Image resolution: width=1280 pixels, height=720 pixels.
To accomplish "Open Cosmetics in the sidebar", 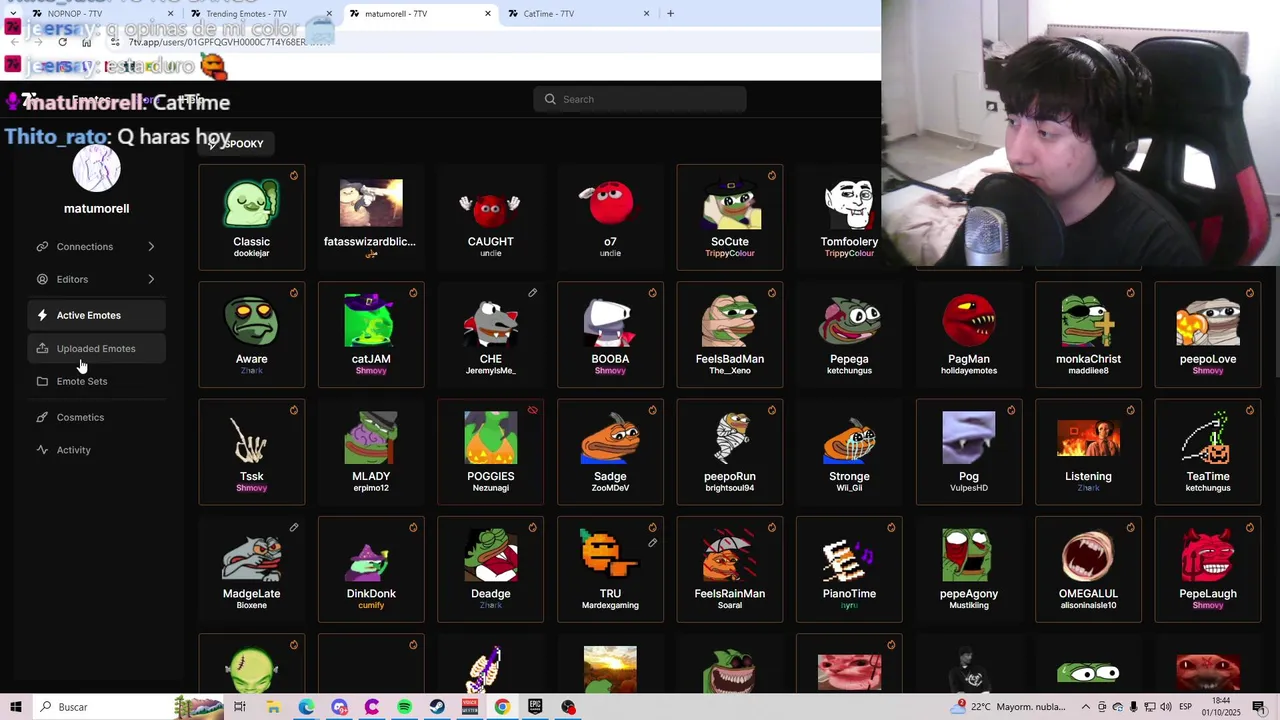I will click(x=96, y=417).
